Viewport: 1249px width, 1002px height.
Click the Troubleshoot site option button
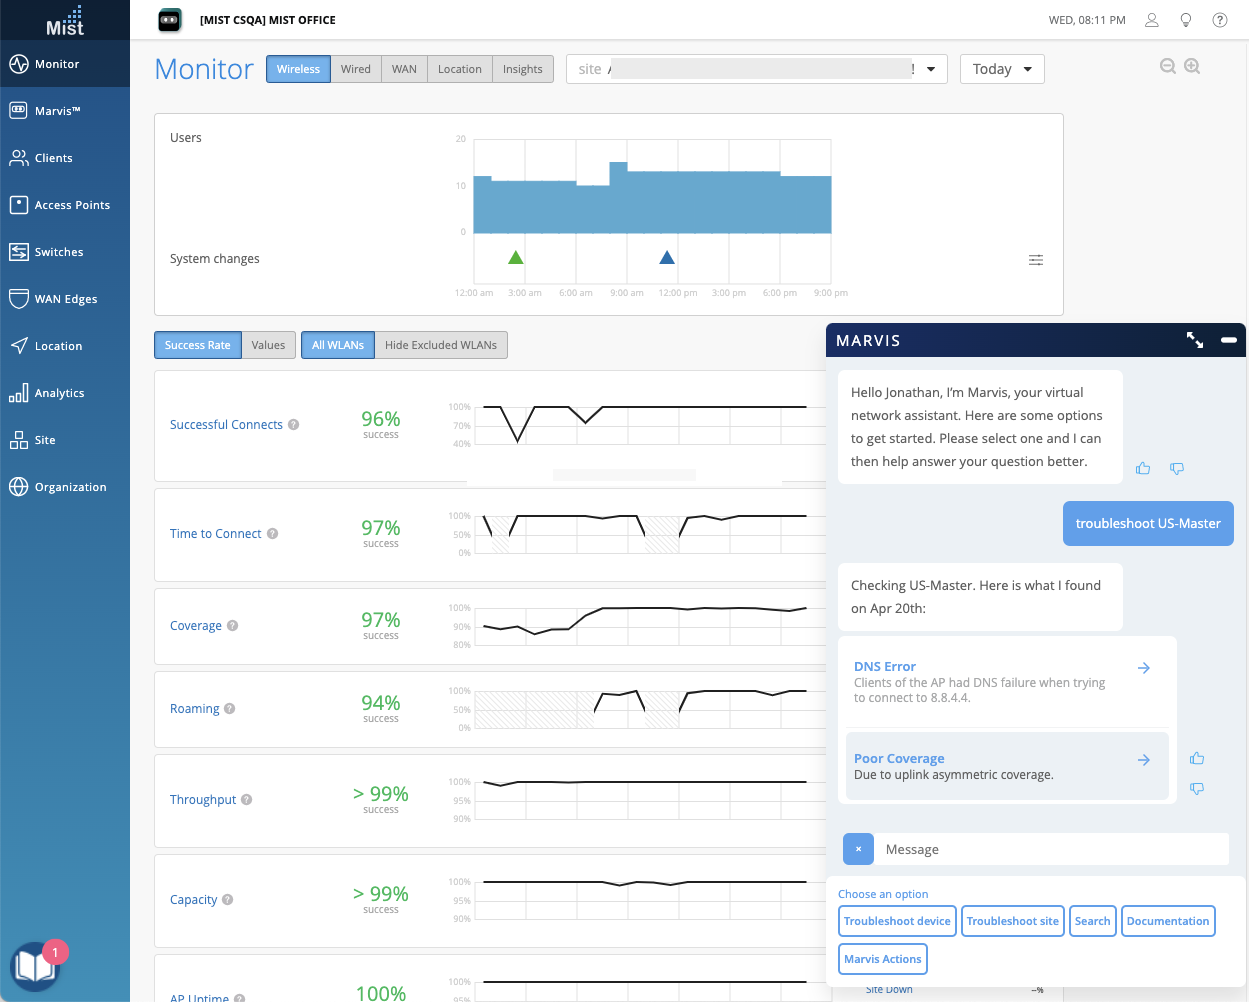point(1013,921)
